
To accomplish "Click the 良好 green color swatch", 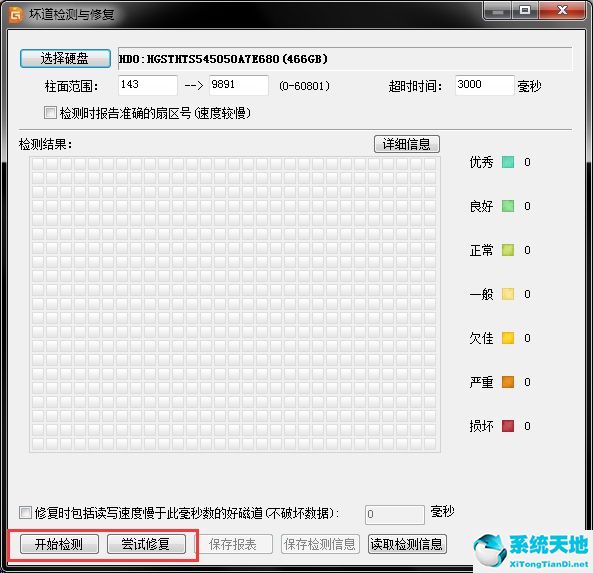I will point(508,206).
